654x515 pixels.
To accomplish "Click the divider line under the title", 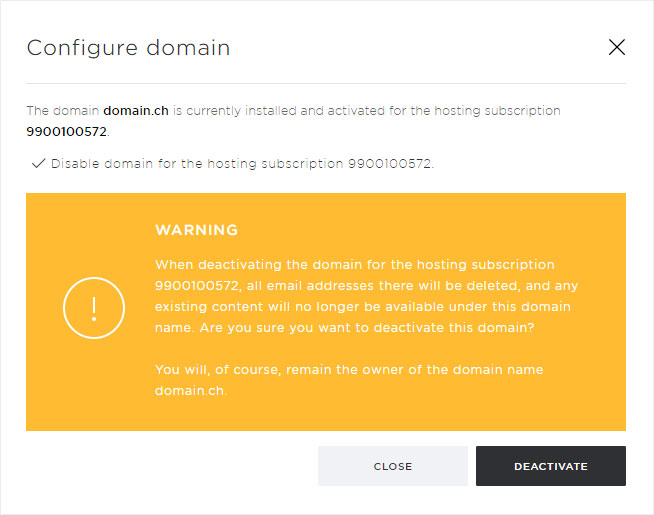I will (326, 83).
